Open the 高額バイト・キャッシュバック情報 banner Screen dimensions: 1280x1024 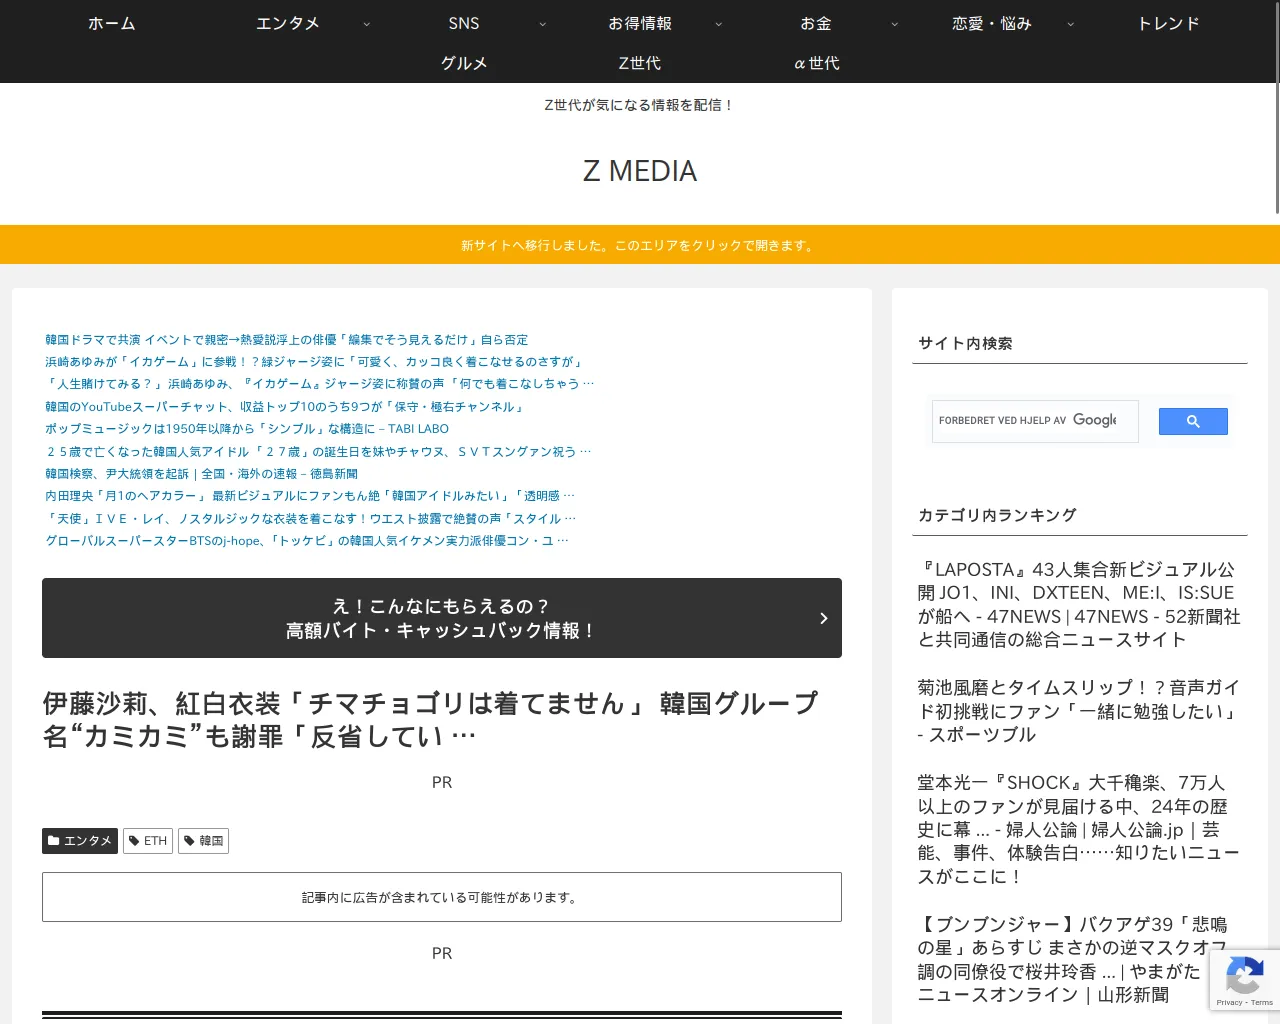tap(442, 618)
